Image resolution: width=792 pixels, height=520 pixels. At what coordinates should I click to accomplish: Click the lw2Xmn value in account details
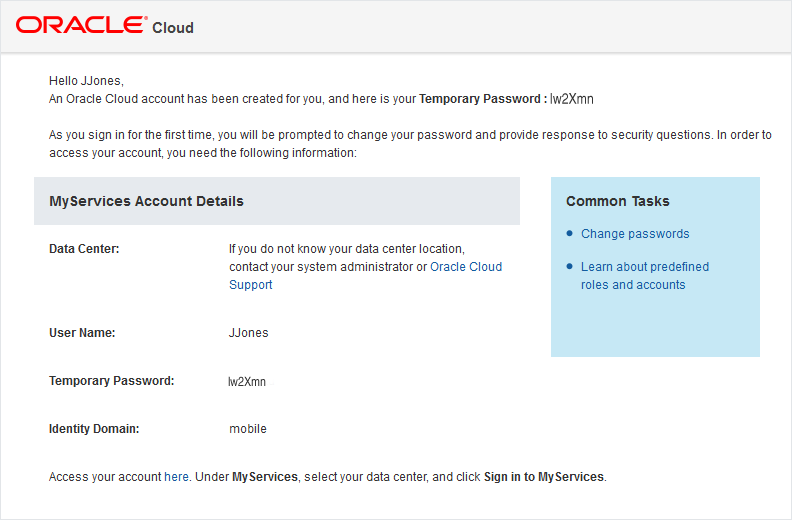coord(247,382)
